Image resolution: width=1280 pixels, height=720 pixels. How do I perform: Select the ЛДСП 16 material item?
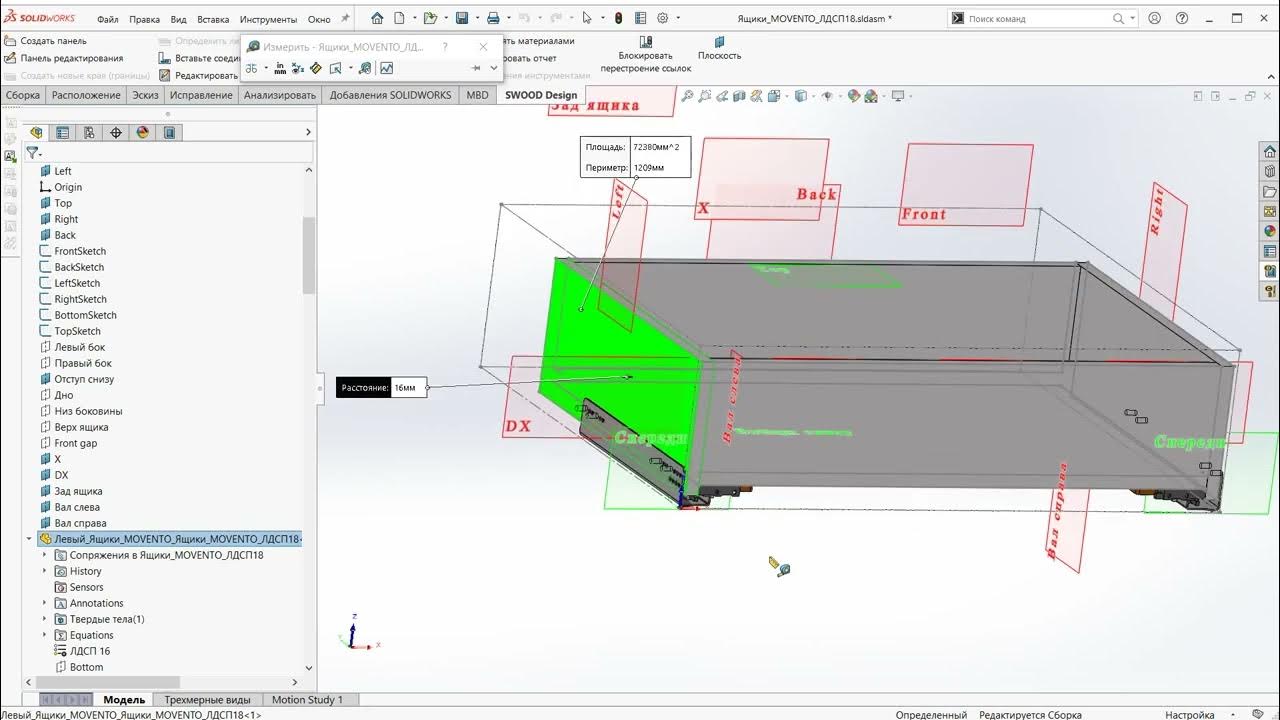coord(90,651)
